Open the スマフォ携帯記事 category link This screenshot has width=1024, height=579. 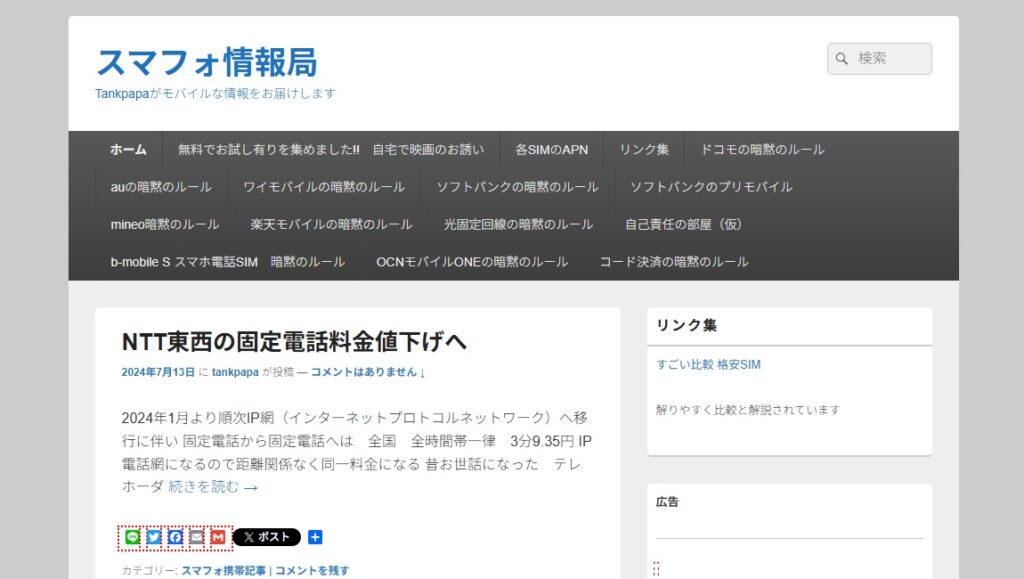[x=225, y=569]
